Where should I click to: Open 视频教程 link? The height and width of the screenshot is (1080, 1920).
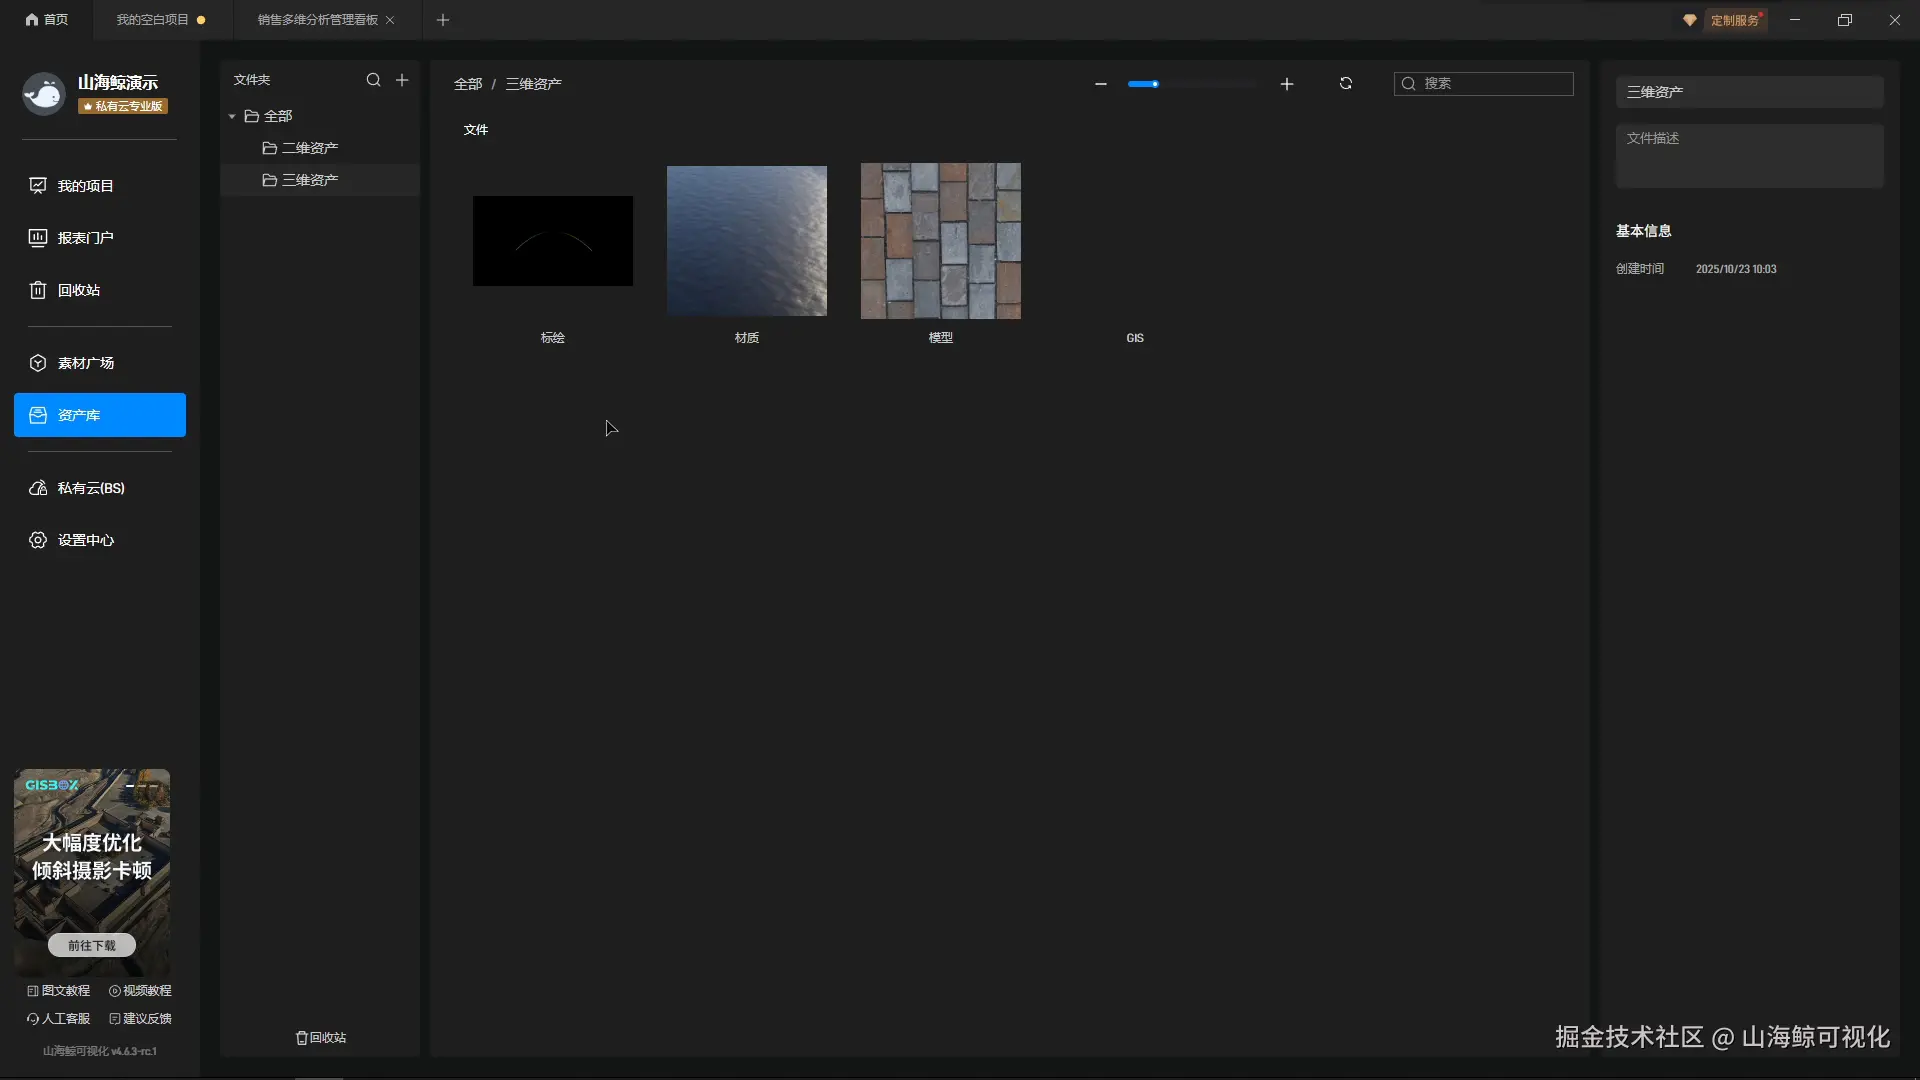tap(140, 991)
